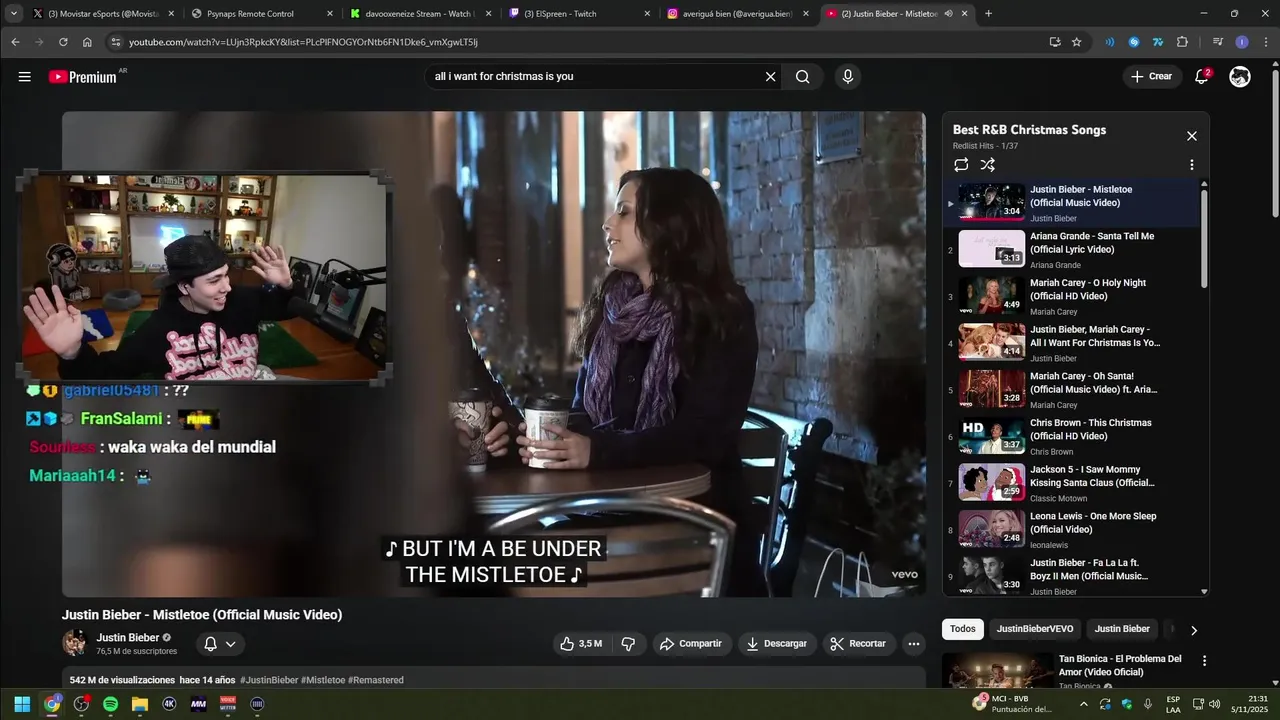Open the three-dot more actions menu below the video
Screen dimensions: 1280x720
[x=913, y=644]
